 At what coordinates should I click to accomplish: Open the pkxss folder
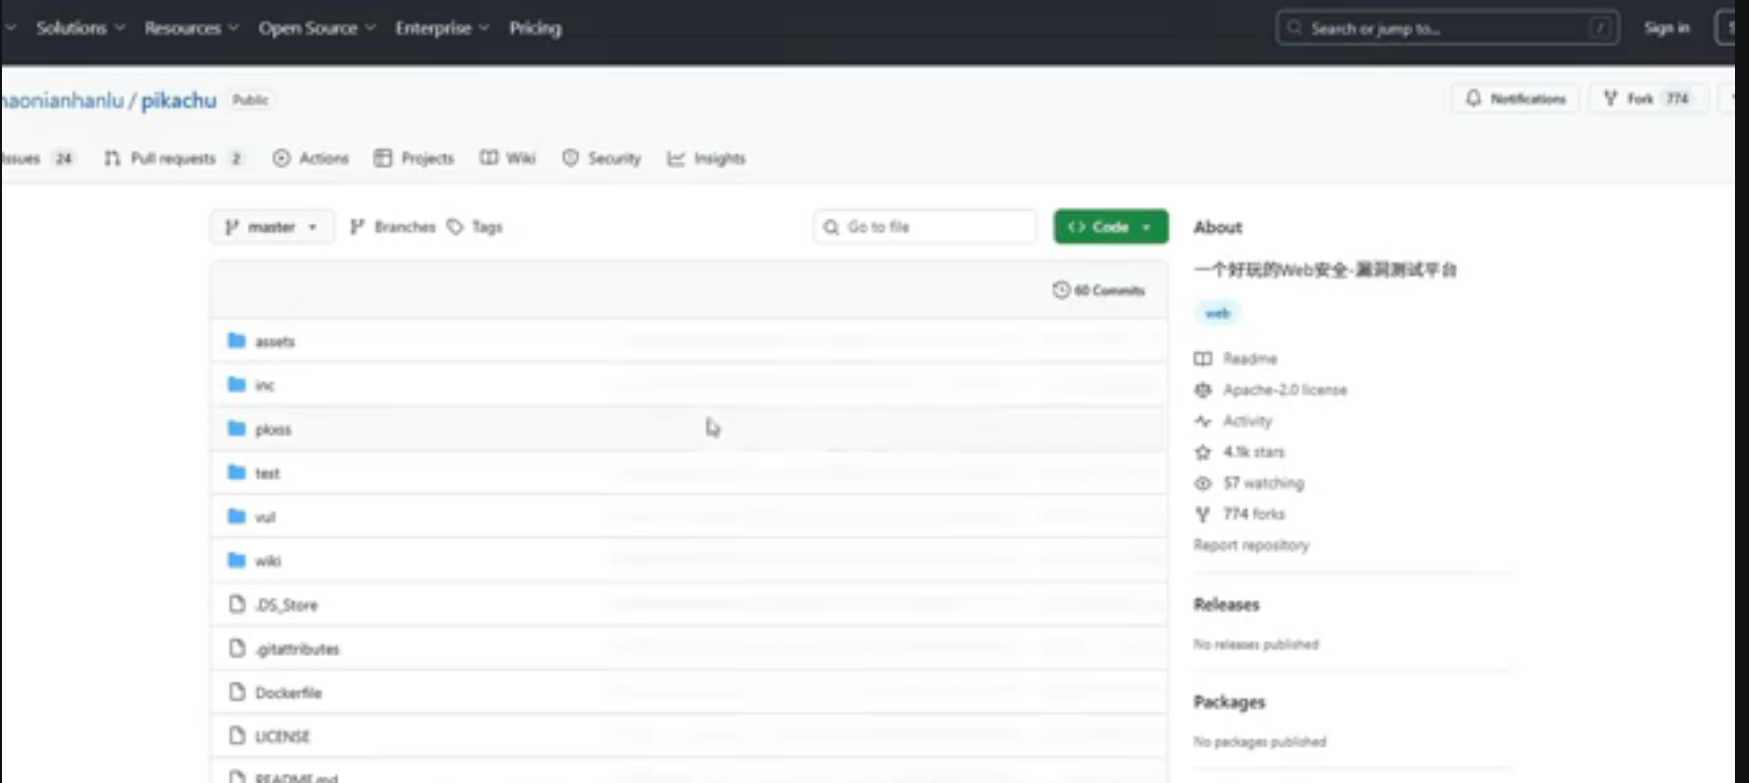(273, 429)
